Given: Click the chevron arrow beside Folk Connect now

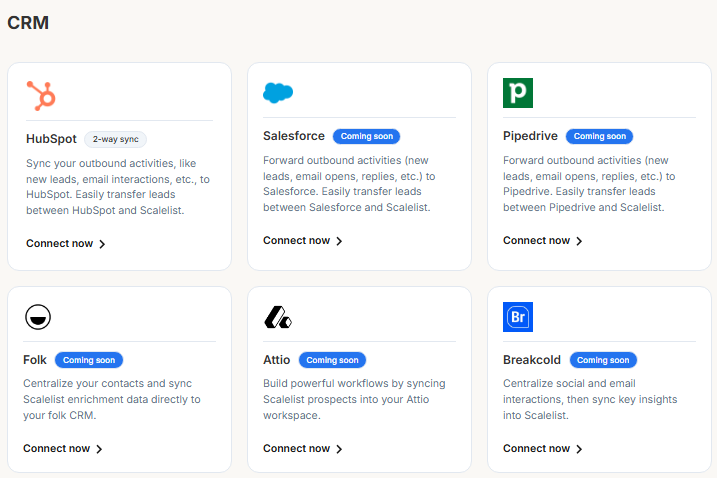Looking at the screenshot, I should [100, 449].
